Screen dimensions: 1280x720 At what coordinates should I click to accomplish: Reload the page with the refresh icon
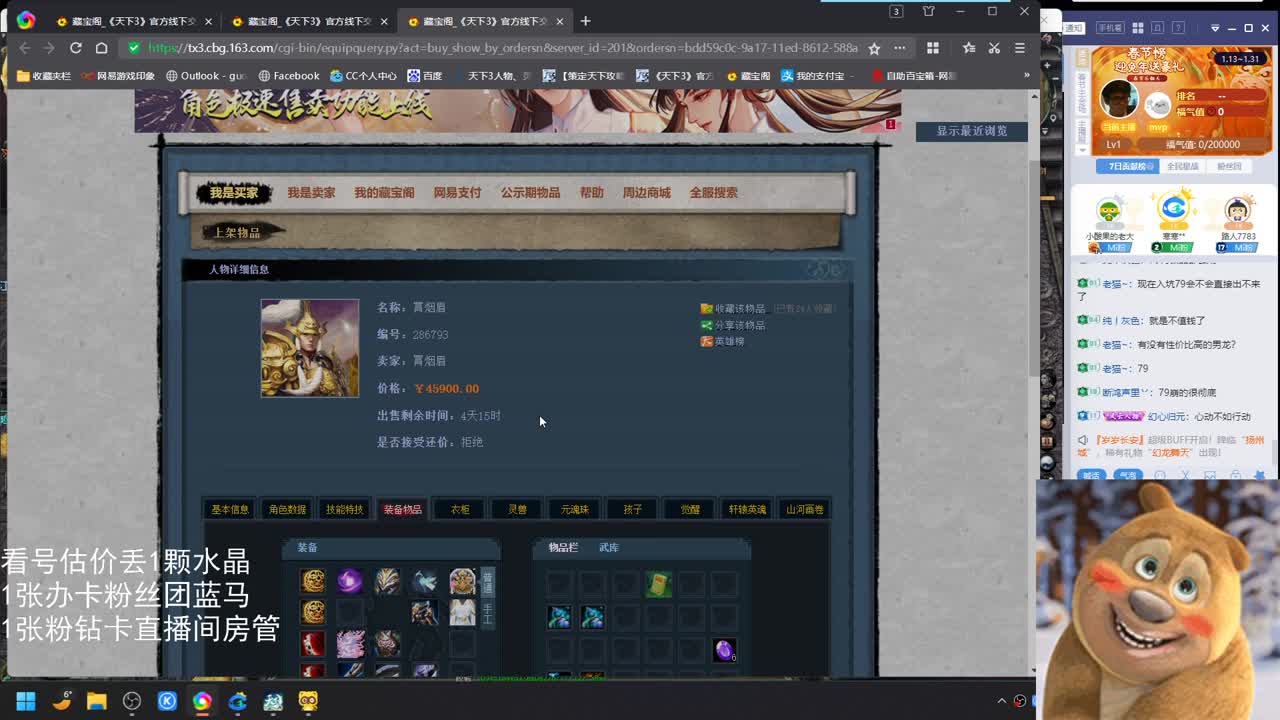click(75, 48)
